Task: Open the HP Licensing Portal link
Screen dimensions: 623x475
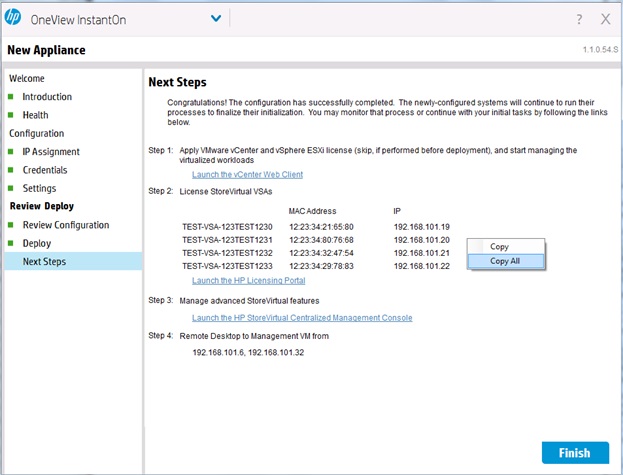Action: point(248,280)
